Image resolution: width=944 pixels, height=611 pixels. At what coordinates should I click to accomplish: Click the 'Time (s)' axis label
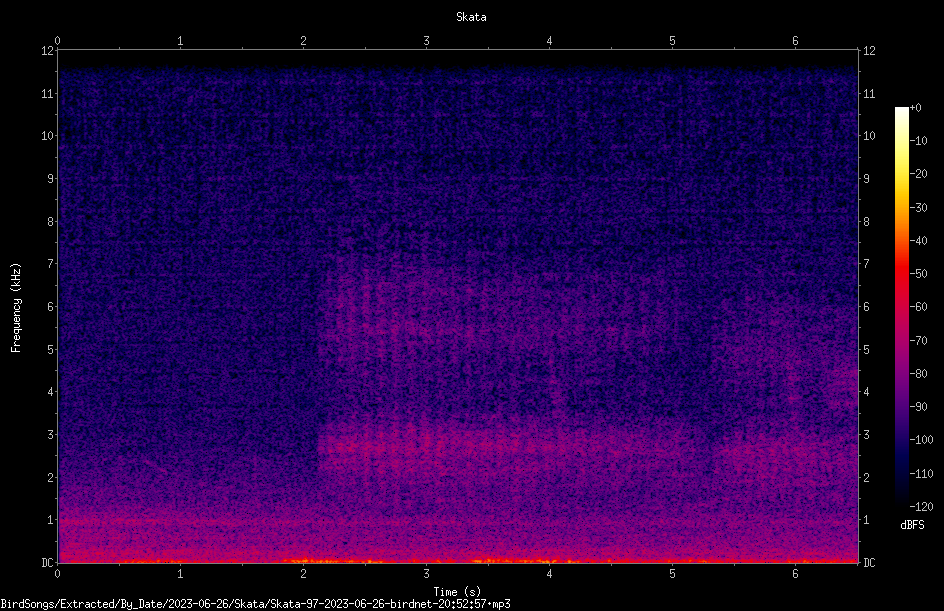[457, 592]
